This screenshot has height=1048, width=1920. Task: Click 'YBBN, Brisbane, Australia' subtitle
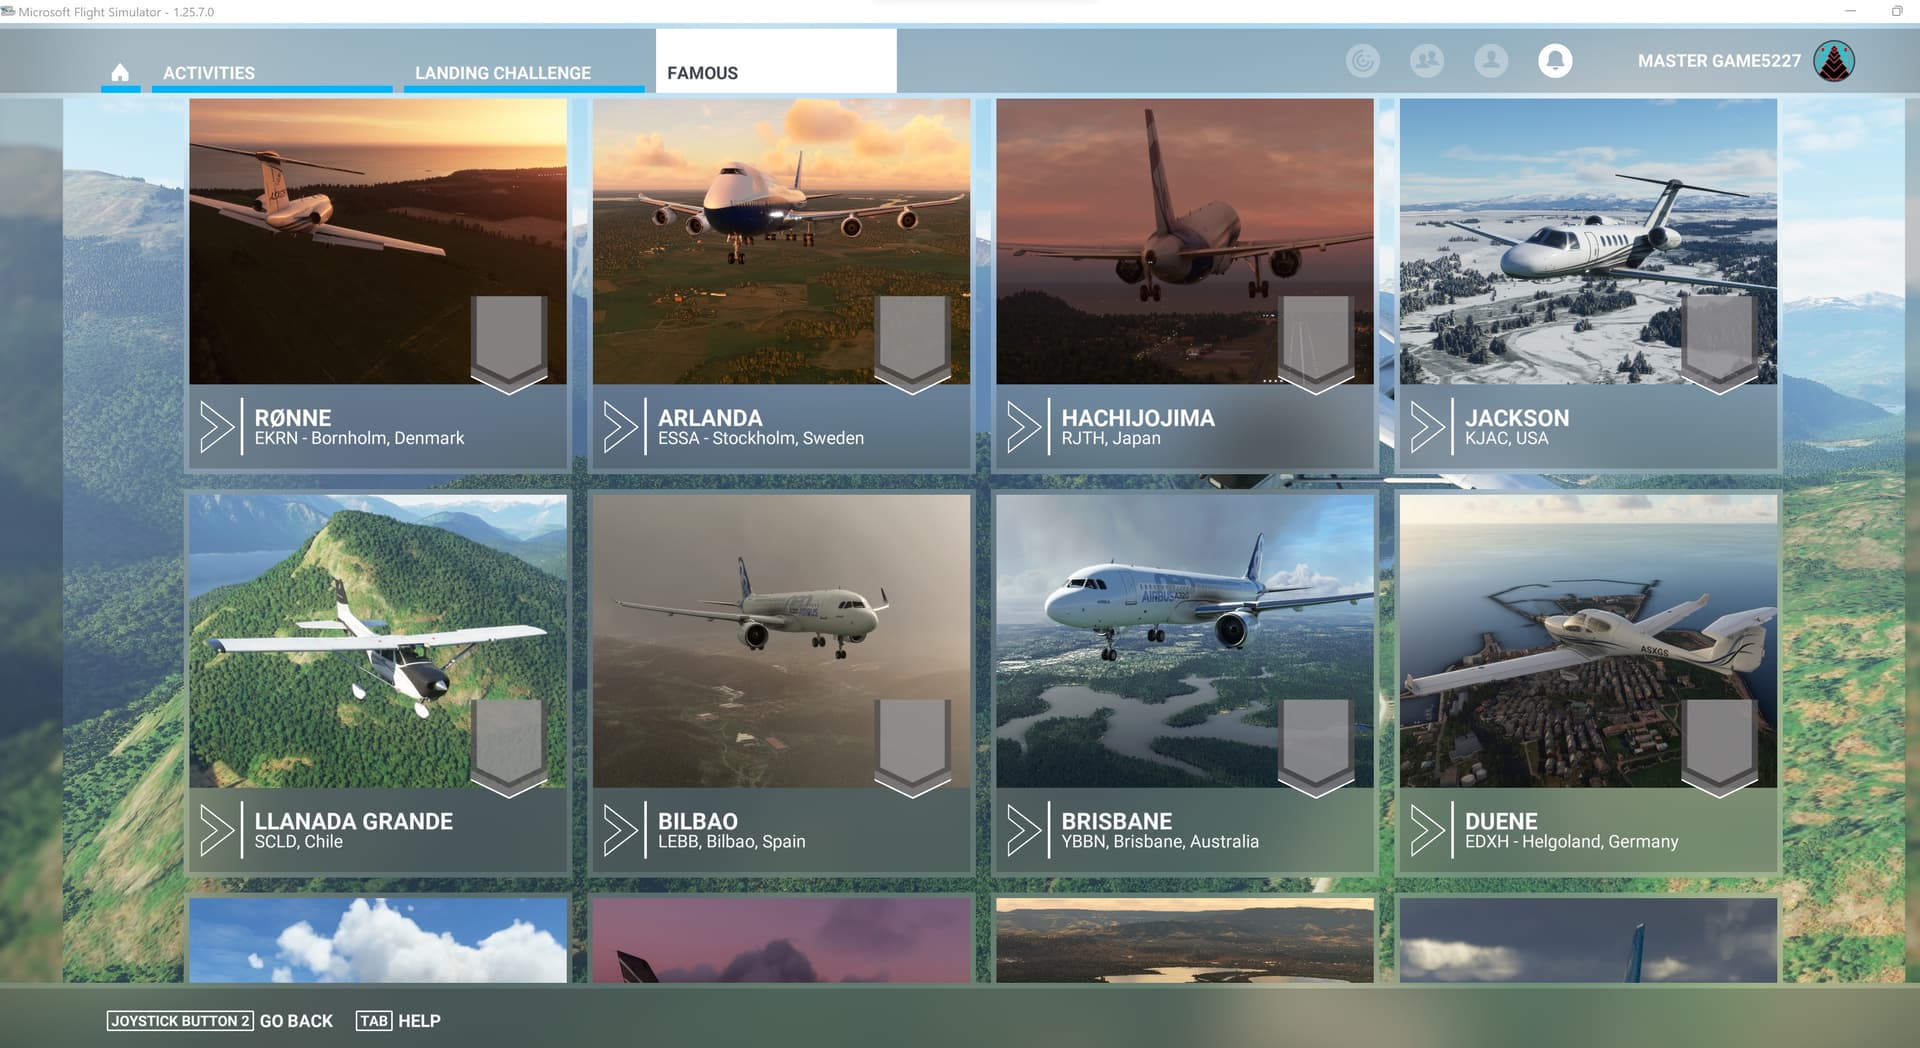1160,842
